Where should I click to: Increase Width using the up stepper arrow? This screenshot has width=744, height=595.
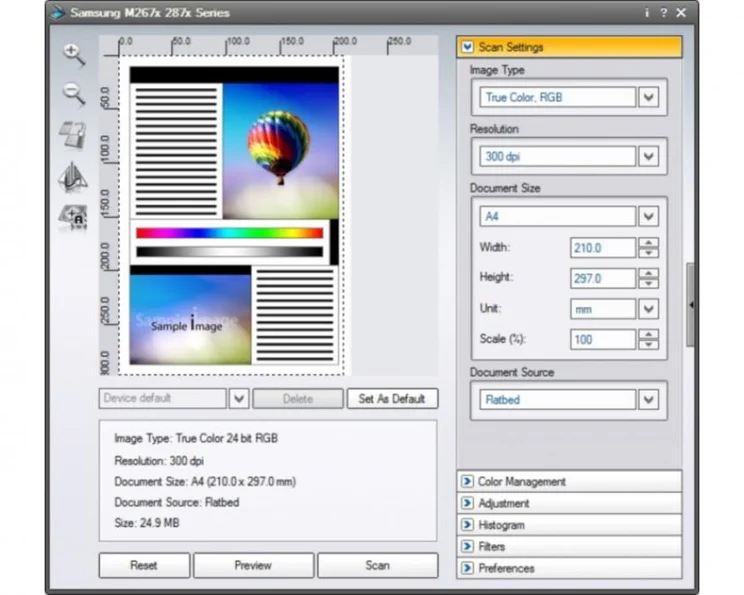649,243
